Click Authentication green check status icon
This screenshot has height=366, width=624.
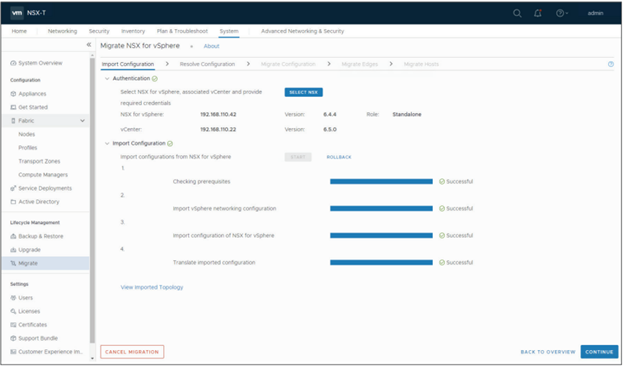[x=155, y=79]
